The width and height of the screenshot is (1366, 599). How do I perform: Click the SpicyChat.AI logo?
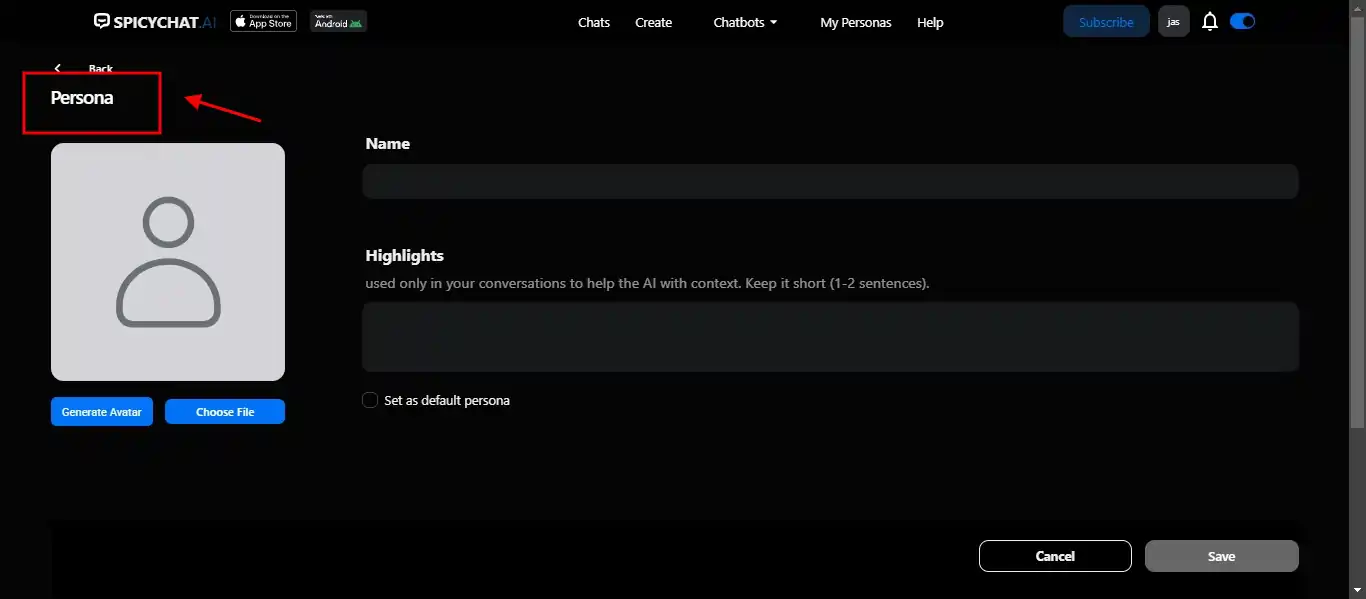[155, 21]
